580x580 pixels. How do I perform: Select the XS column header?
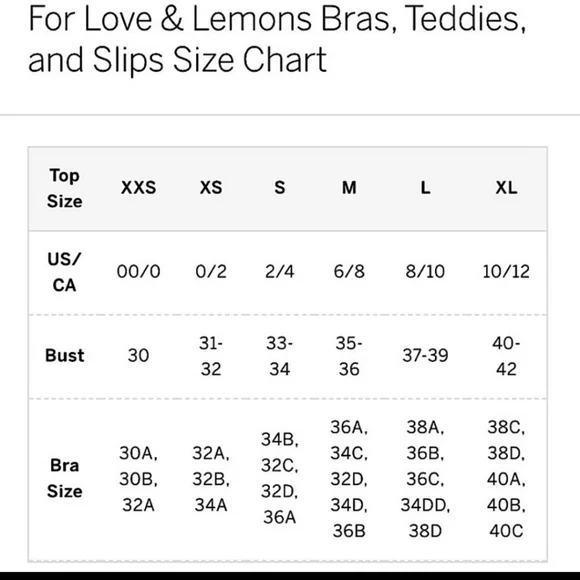tap(211, 188)
